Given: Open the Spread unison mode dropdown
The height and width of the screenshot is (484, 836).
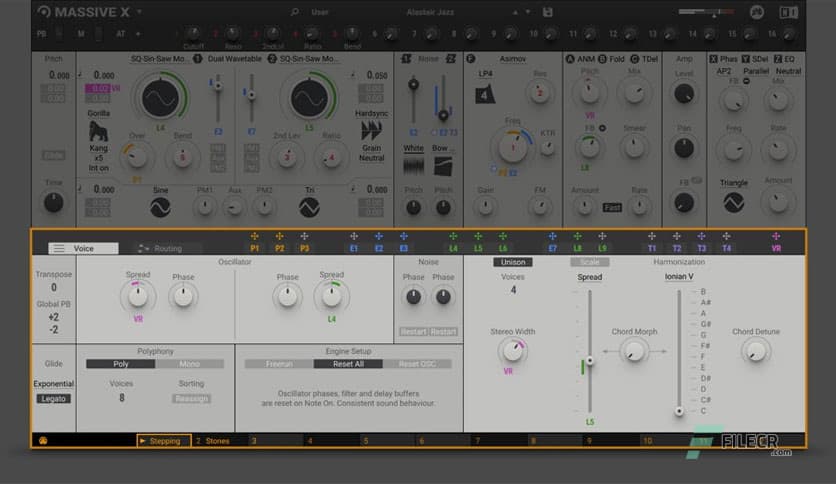Looking at the screenshot, I should tap(590, 277).
